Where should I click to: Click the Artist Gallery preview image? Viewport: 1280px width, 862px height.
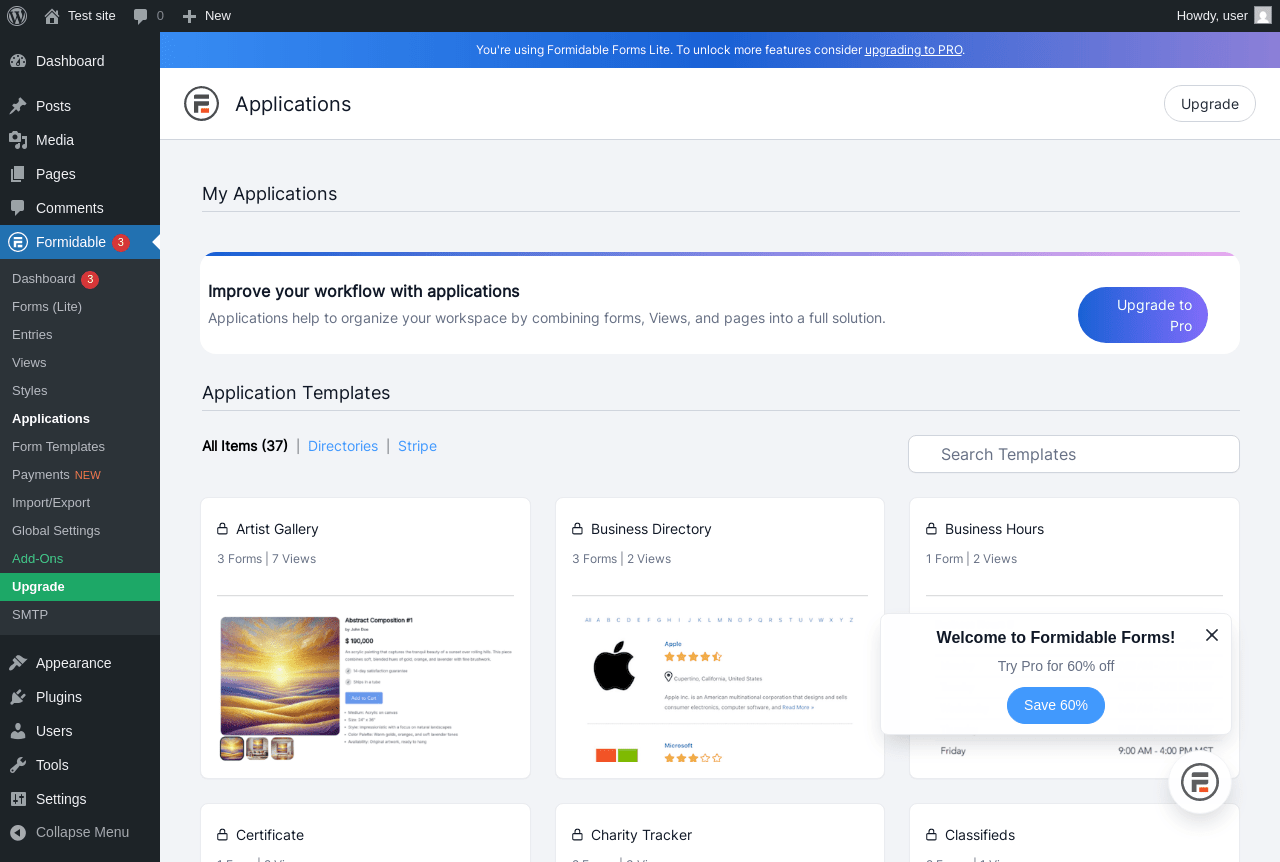pyautogui.click(x=365, y=688)
